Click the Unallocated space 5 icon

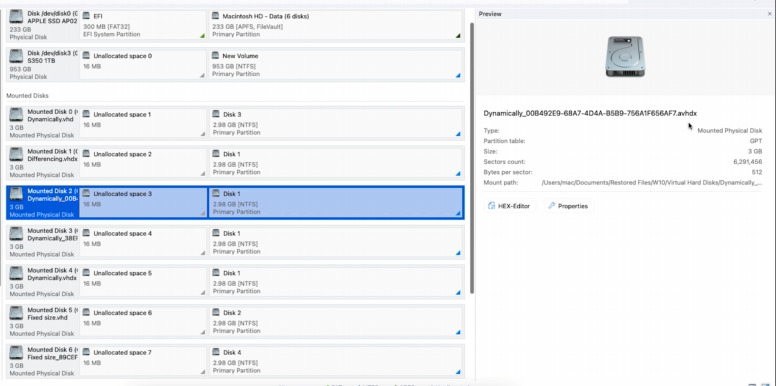coord(86,273)
